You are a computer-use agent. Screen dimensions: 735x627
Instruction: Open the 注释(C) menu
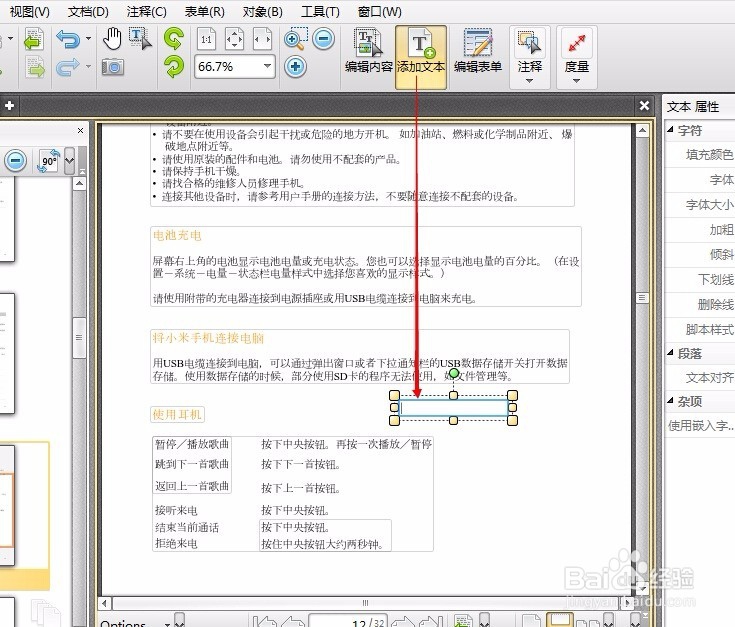[x=146, y=12]
